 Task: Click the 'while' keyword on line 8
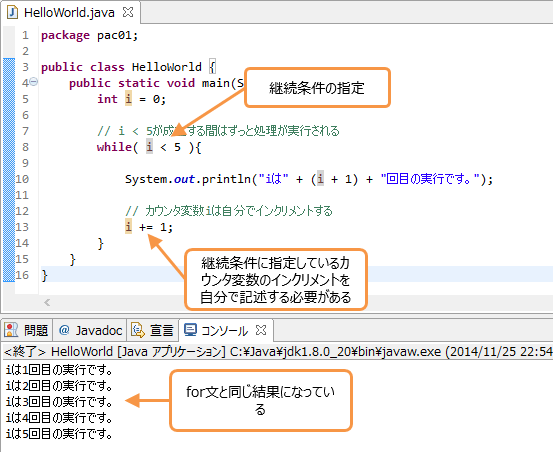click(114, 147)
